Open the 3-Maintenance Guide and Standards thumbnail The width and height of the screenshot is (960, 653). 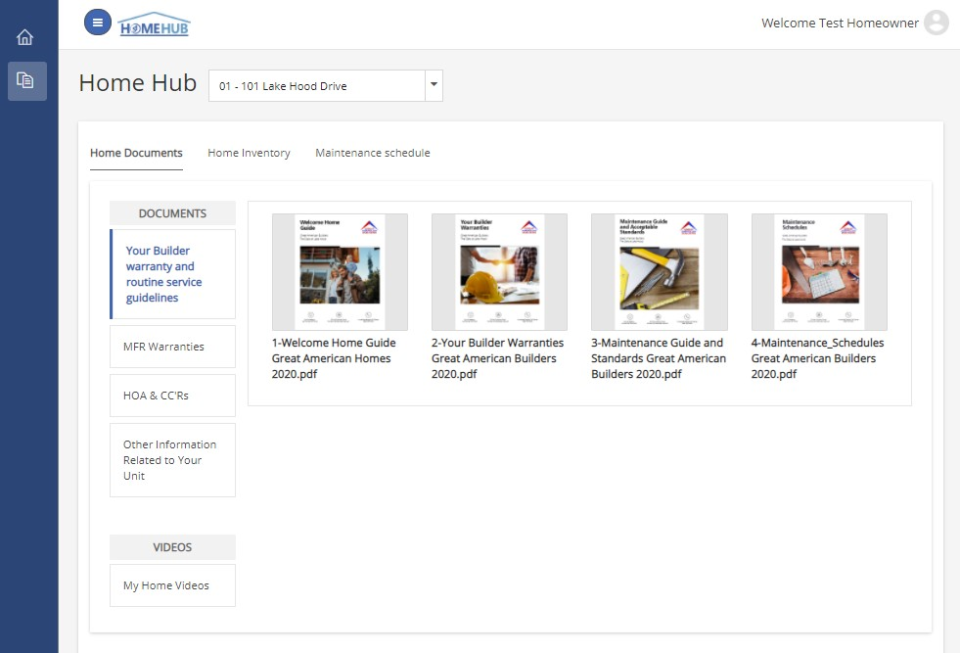(x=660, y=268)
